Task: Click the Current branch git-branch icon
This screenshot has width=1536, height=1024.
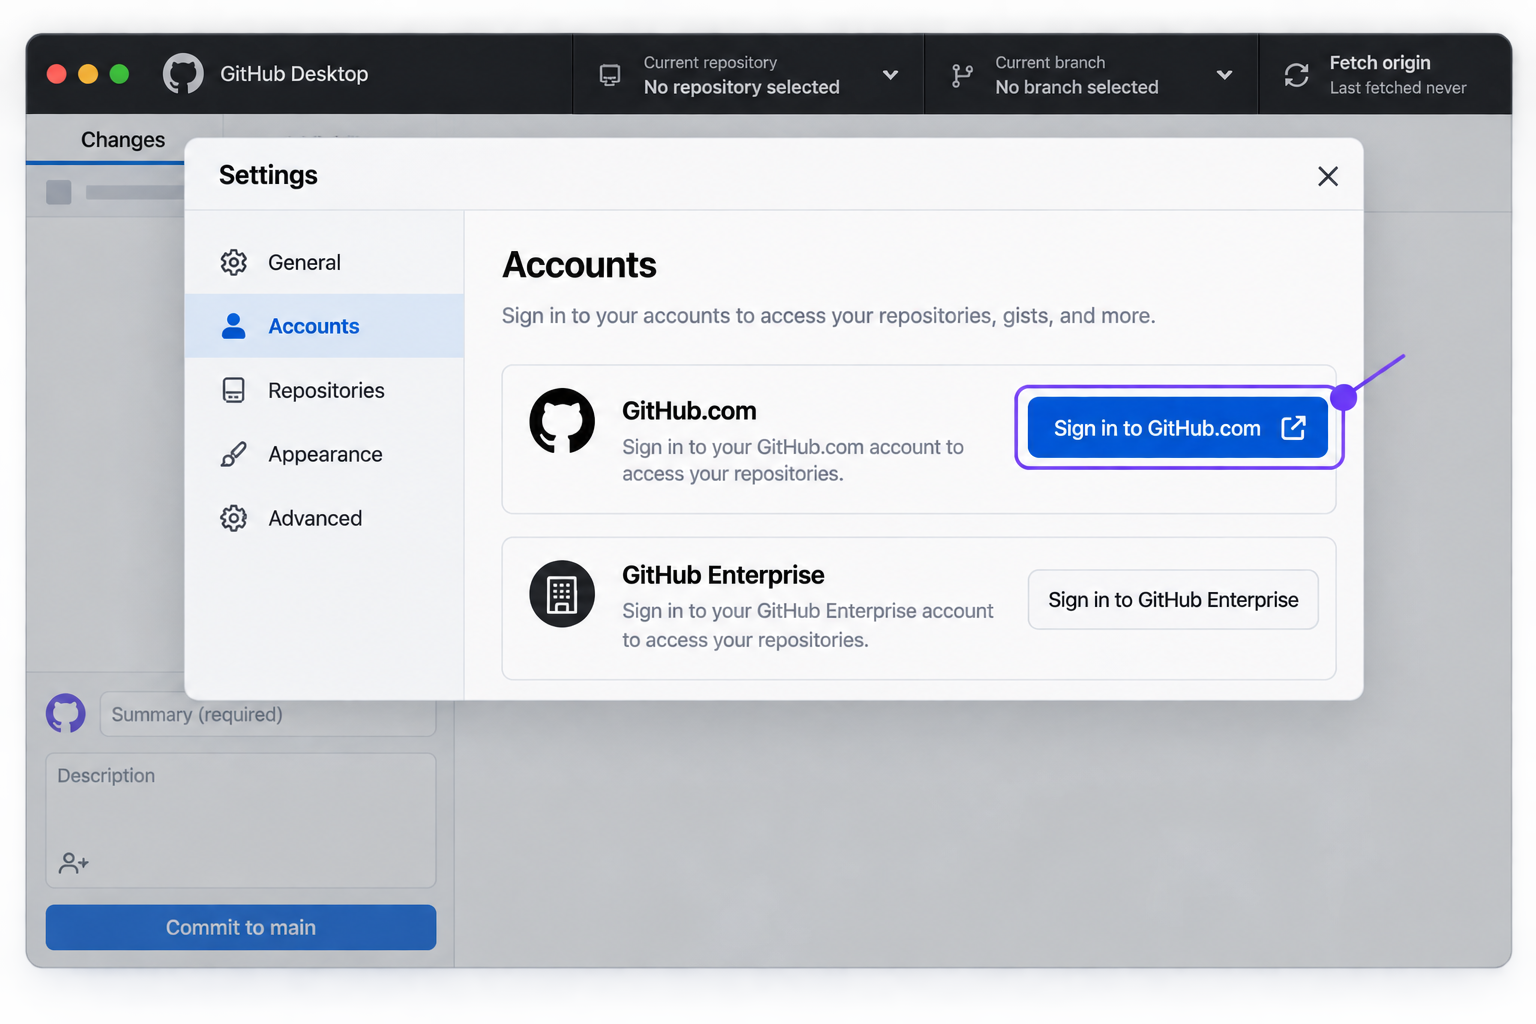Action: (x=962, y=75)
